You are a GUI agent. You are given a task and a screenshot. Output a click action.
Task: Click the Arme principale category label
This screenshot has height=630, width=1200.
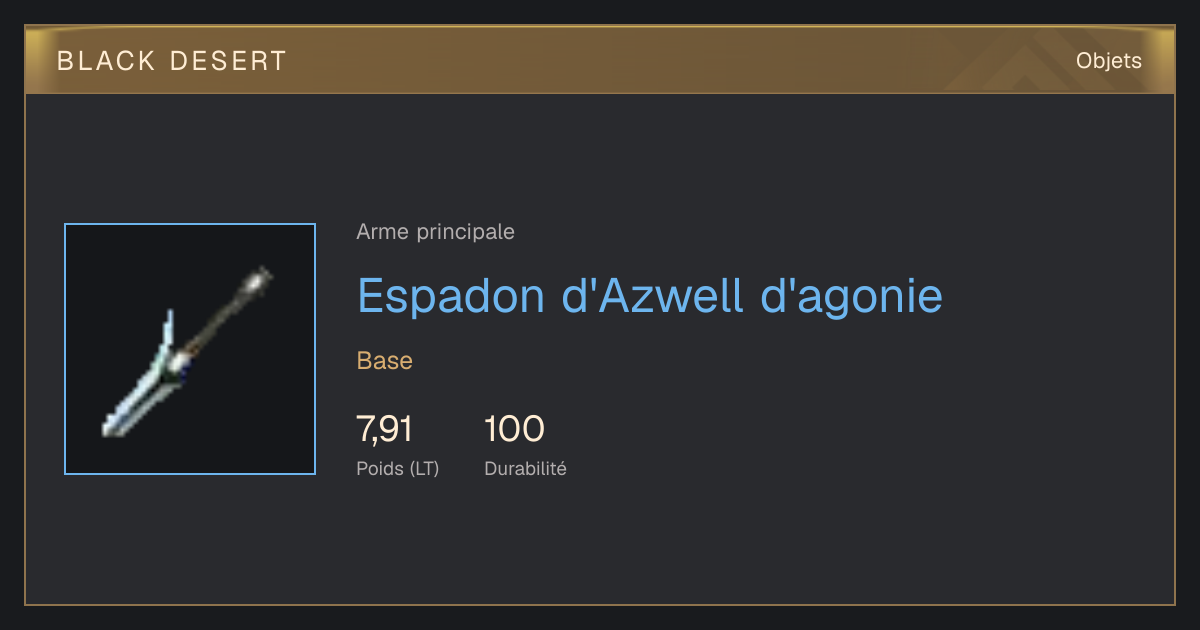(436, 232)
